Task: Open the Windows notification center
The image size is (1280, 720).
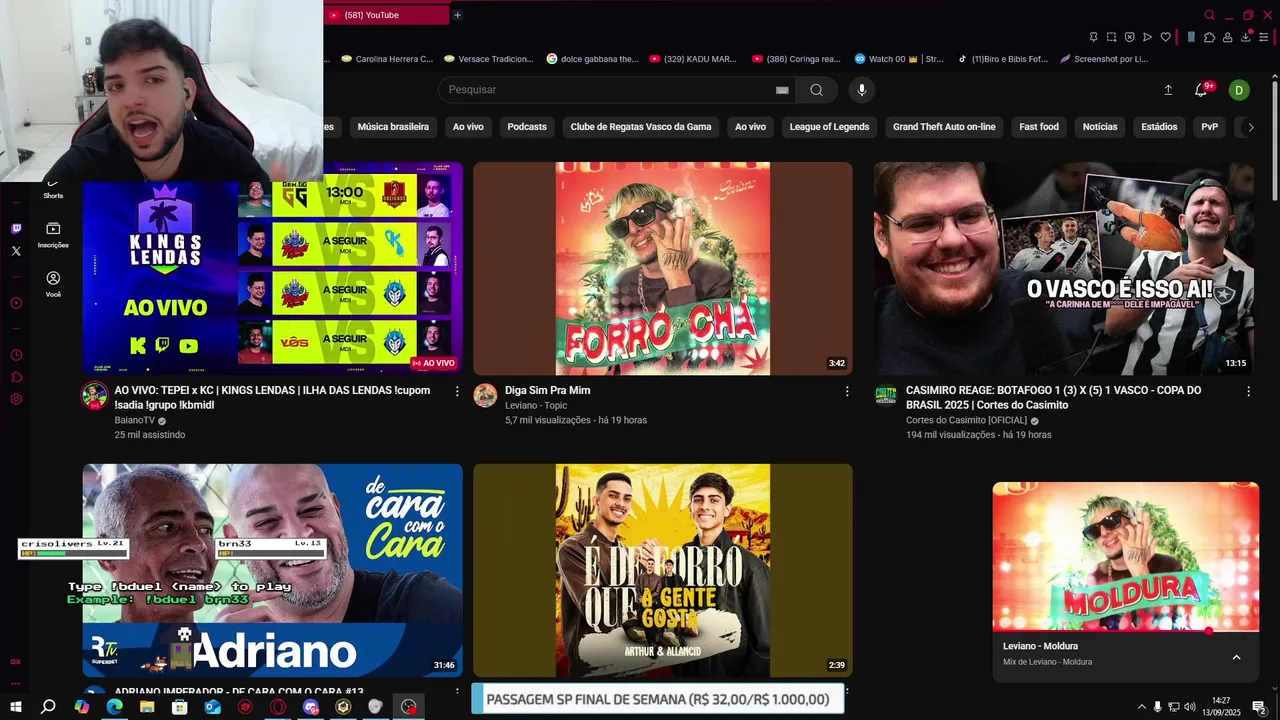Action: point(1259,707)
